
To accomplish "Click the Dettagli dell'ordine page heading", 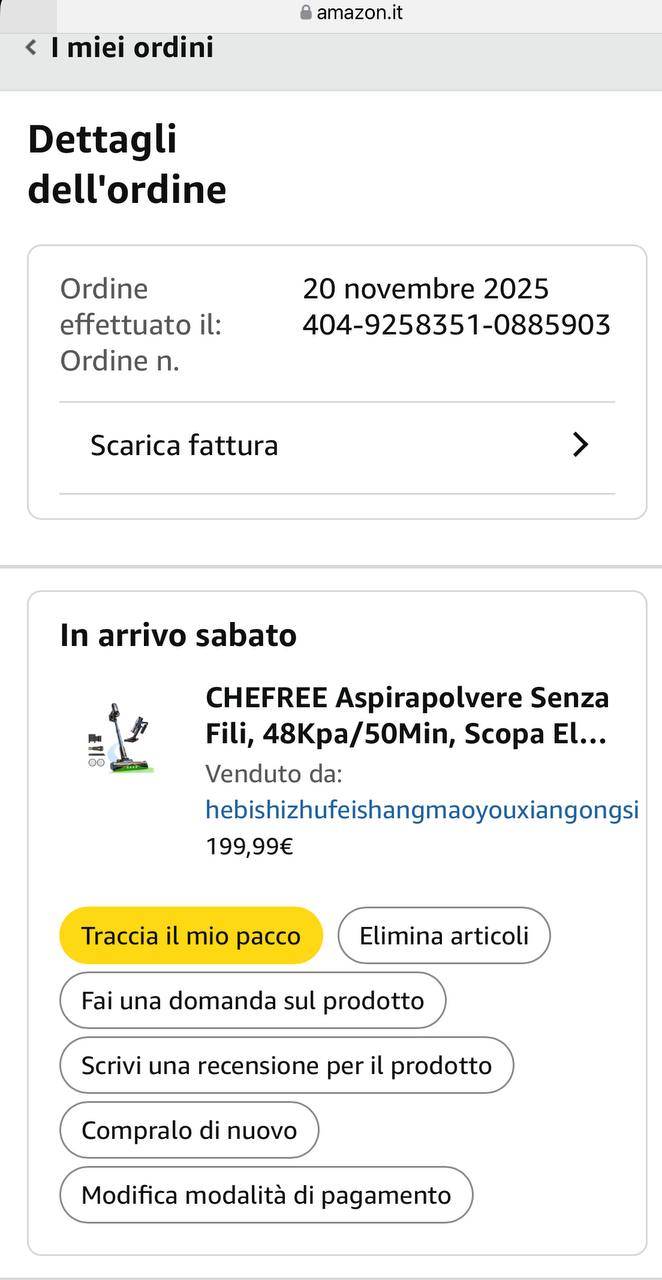I will 127,164.
